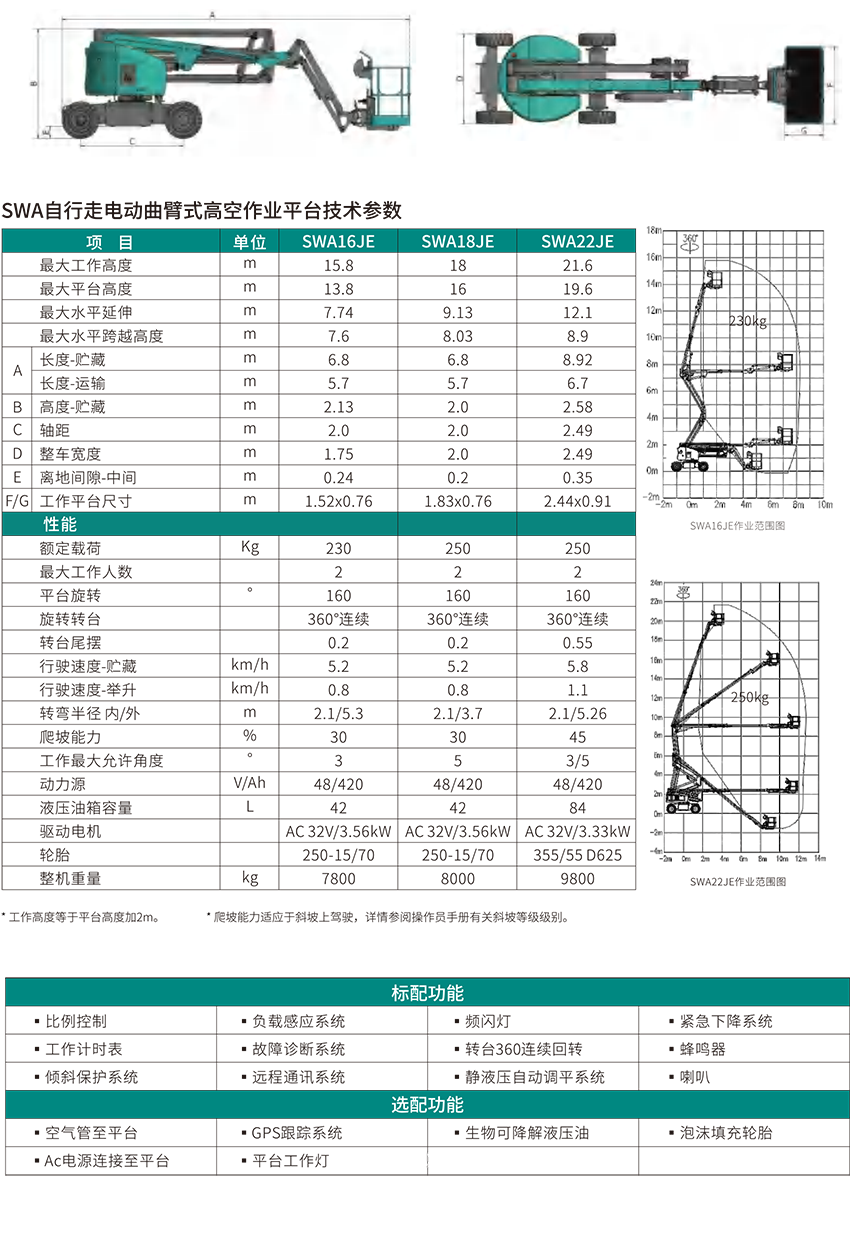The width and height of the screenshot is (850, 1238).
Task: Select the SWA18JE column header
Action: click(457, 241)
